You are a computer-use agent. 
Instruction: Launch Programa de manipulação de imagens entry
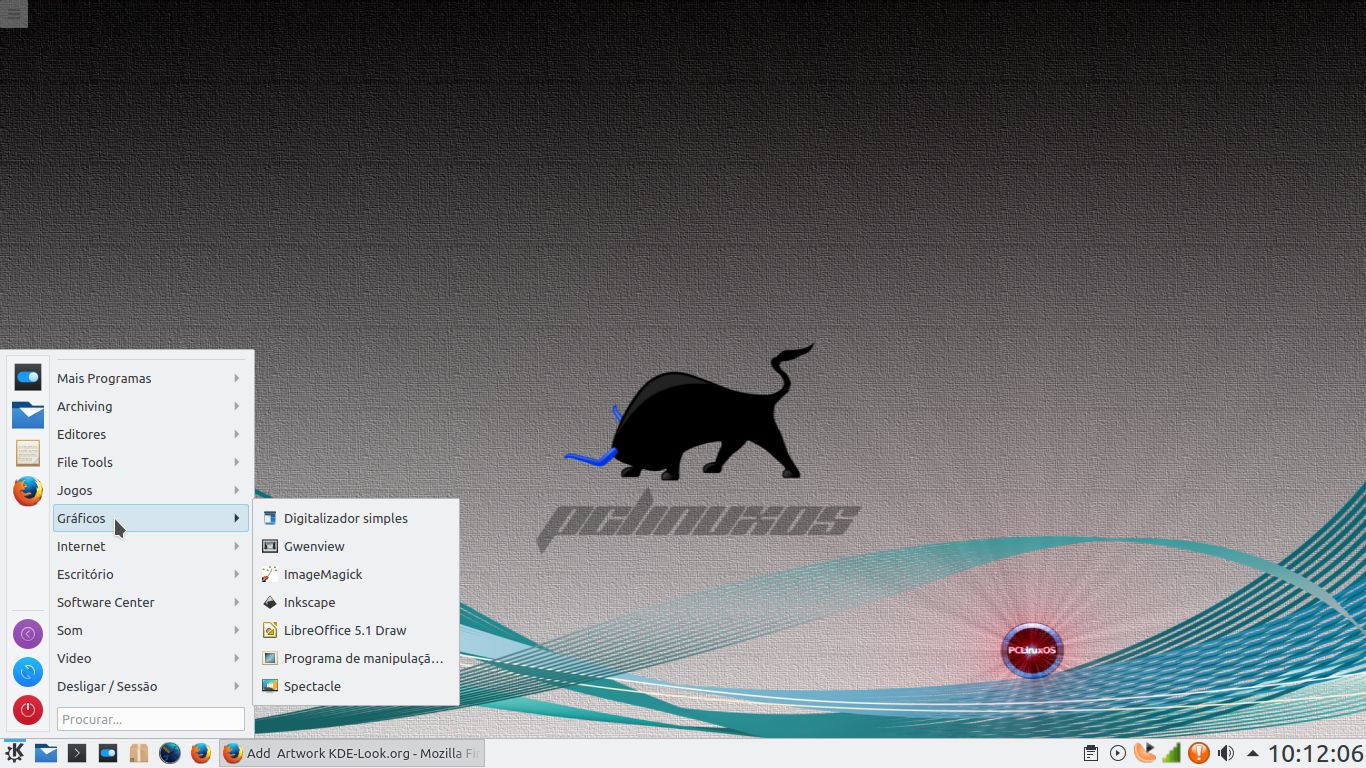pyautogui.click(x=357, y=658)
